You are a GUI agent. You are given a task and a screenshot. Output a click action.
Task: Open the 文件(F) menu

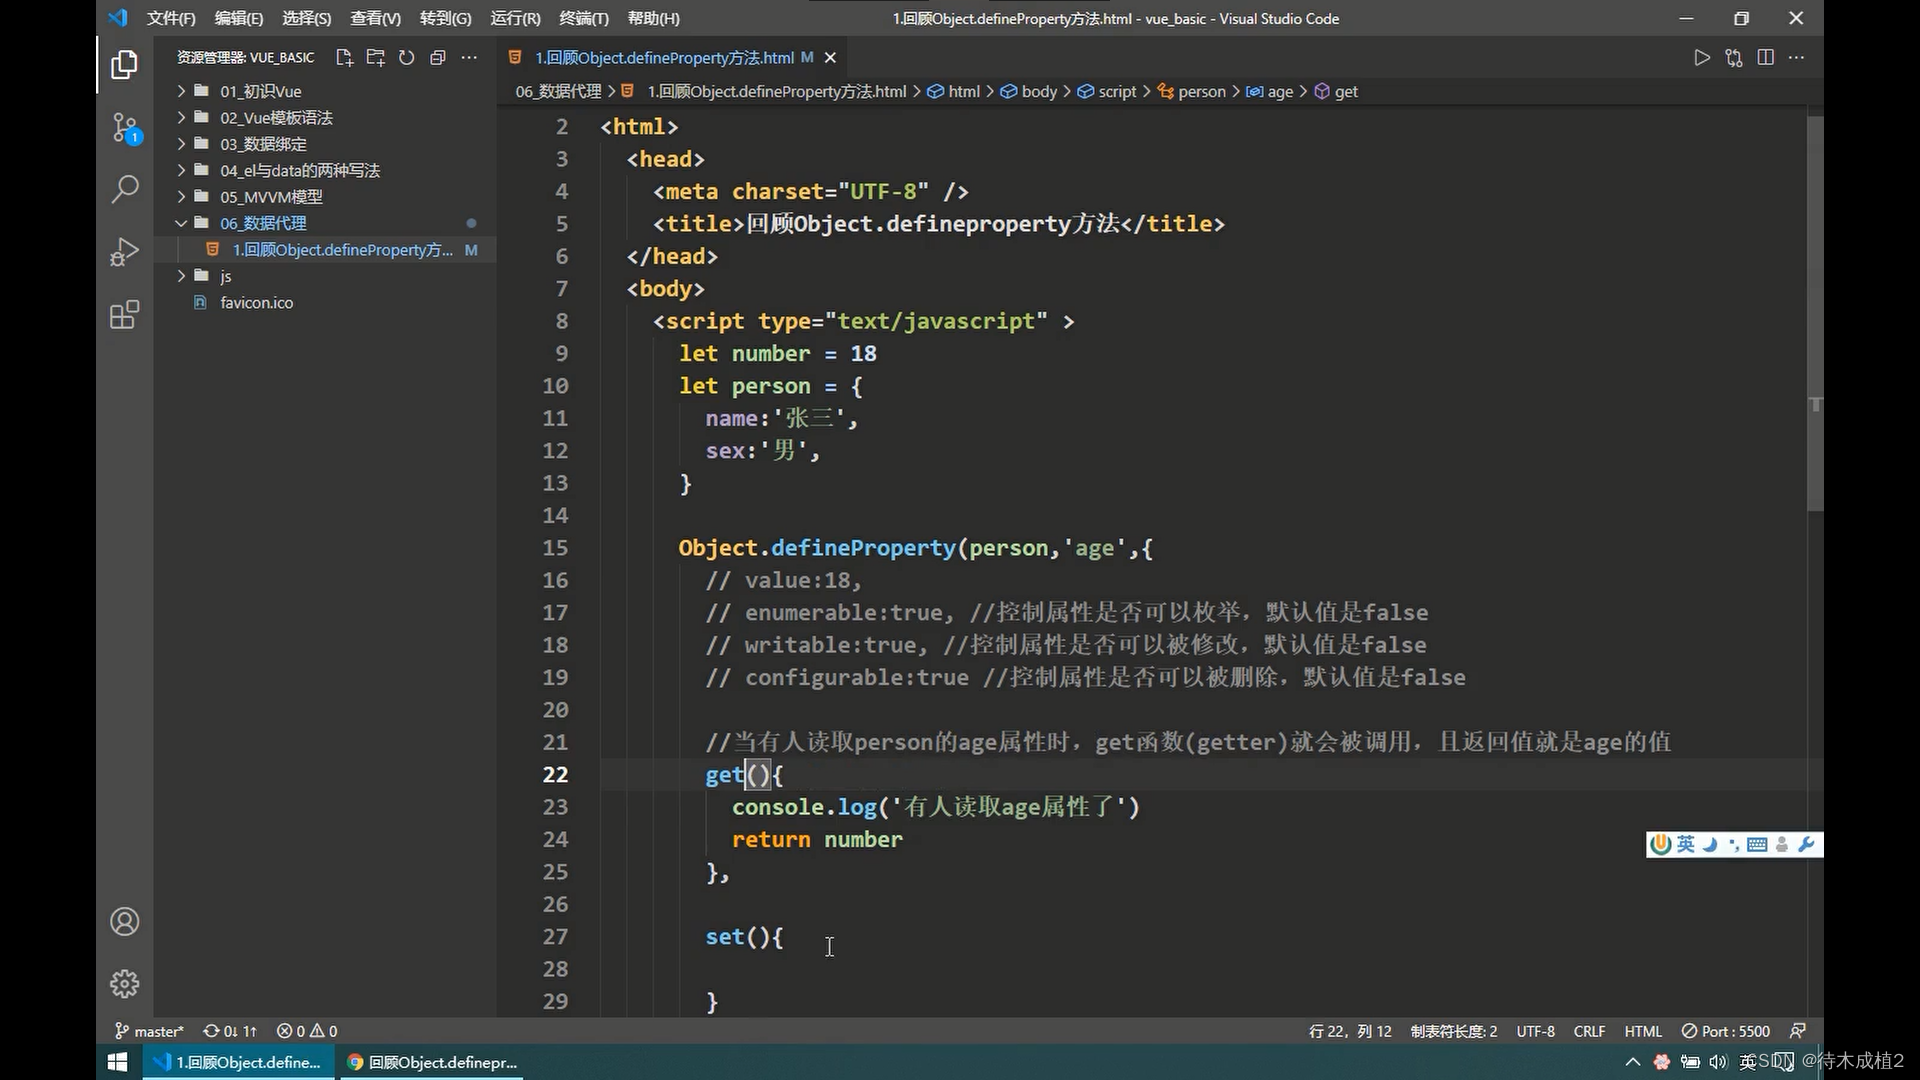[x=171, y=18]
